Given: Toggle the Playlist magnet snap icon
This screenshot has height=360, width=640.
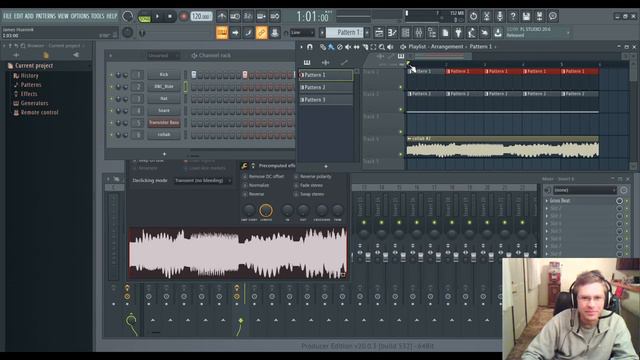Looking at the screenshot, I should tap(310, 47).
